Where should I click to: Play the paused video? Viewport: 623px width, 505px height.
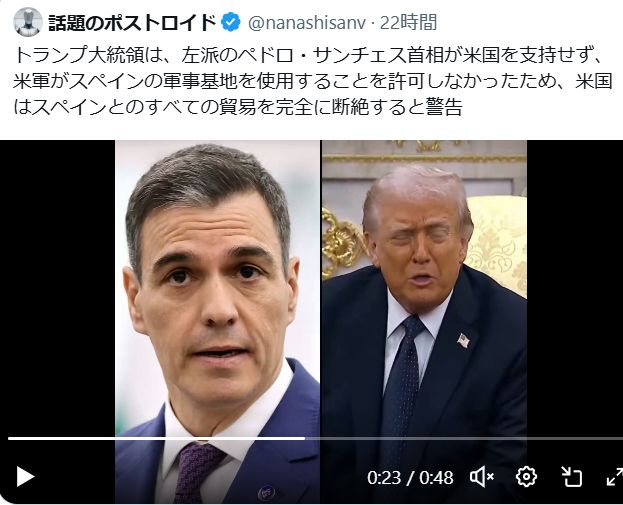(x=25, y=477)
